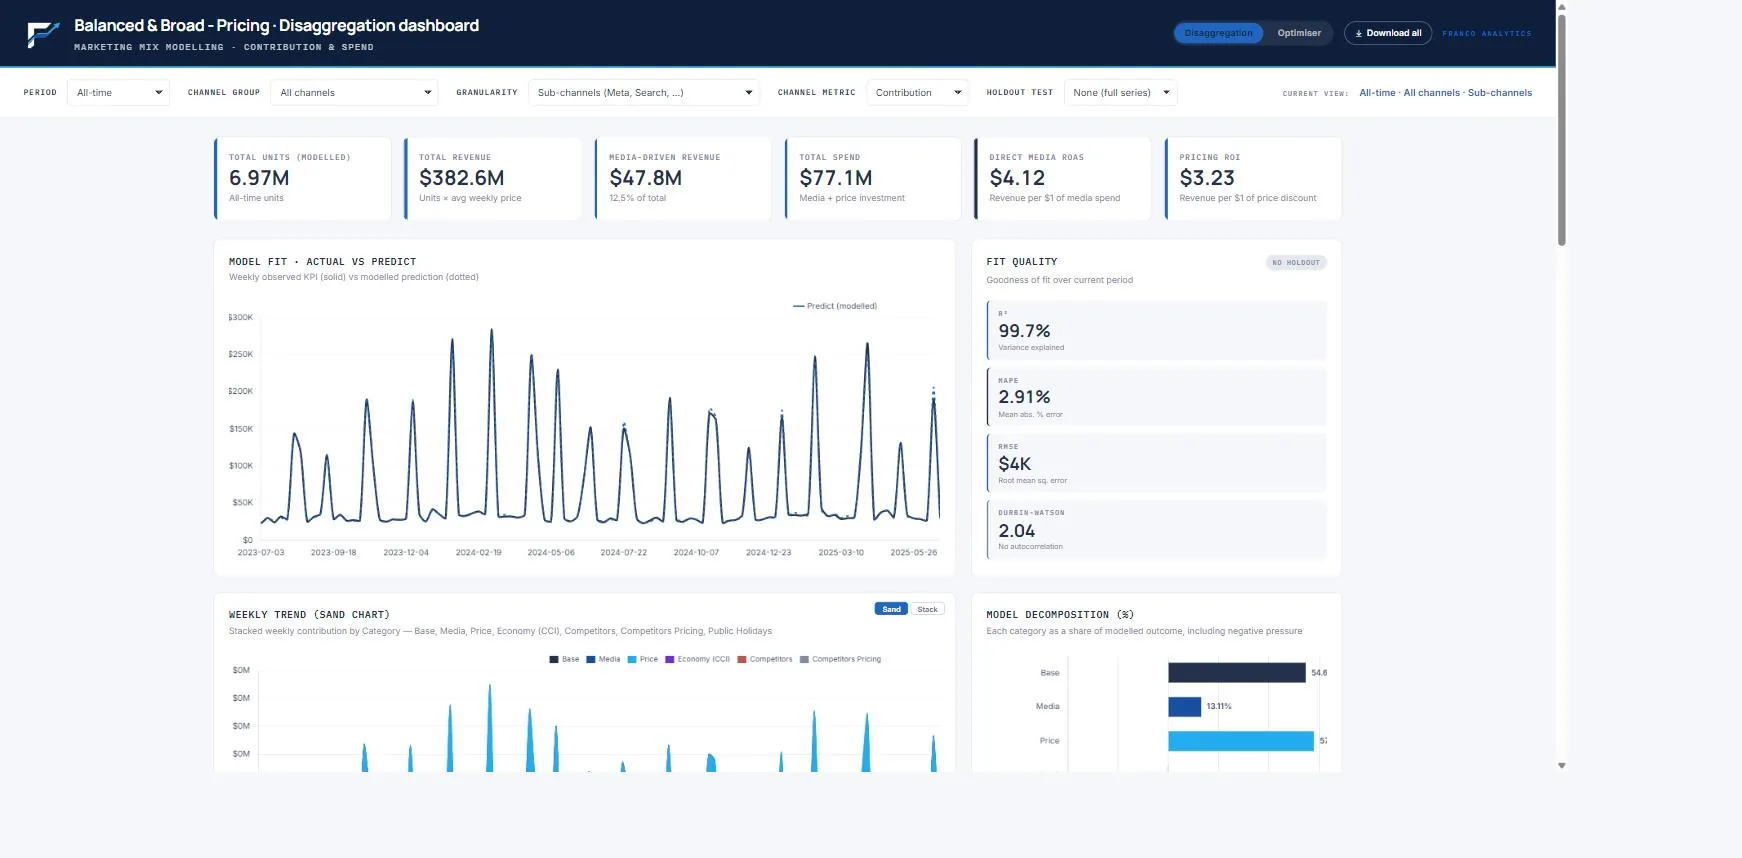
Task: Click the 2024-02-19 axis date label
Action: [478, 552]
